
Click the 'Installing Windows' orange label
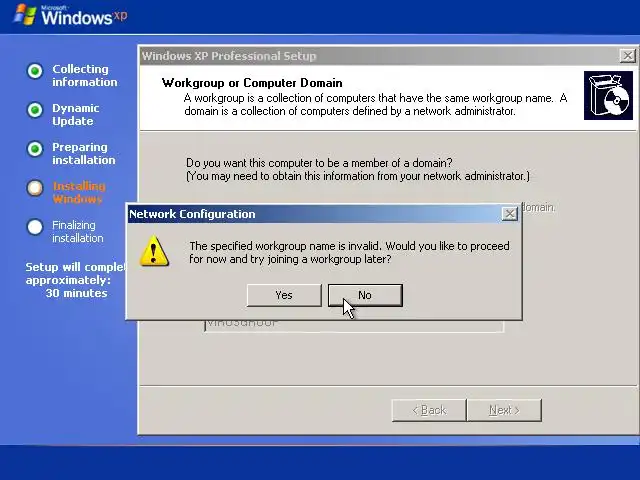click(79, 193)
